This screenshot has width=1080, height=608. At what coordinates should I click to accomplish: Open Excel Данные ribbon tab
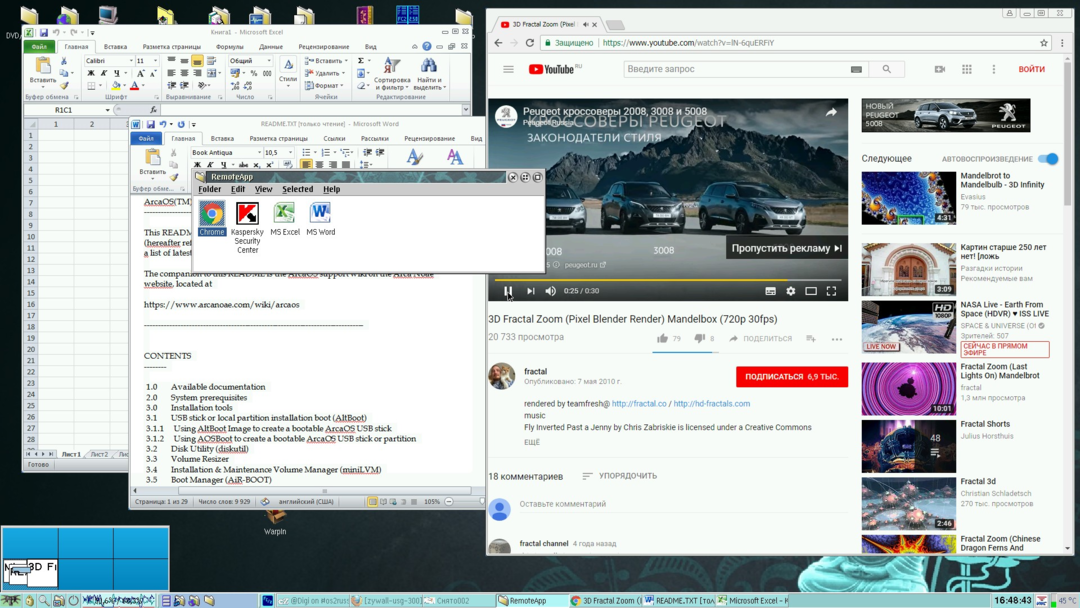[x=271, y=47]
